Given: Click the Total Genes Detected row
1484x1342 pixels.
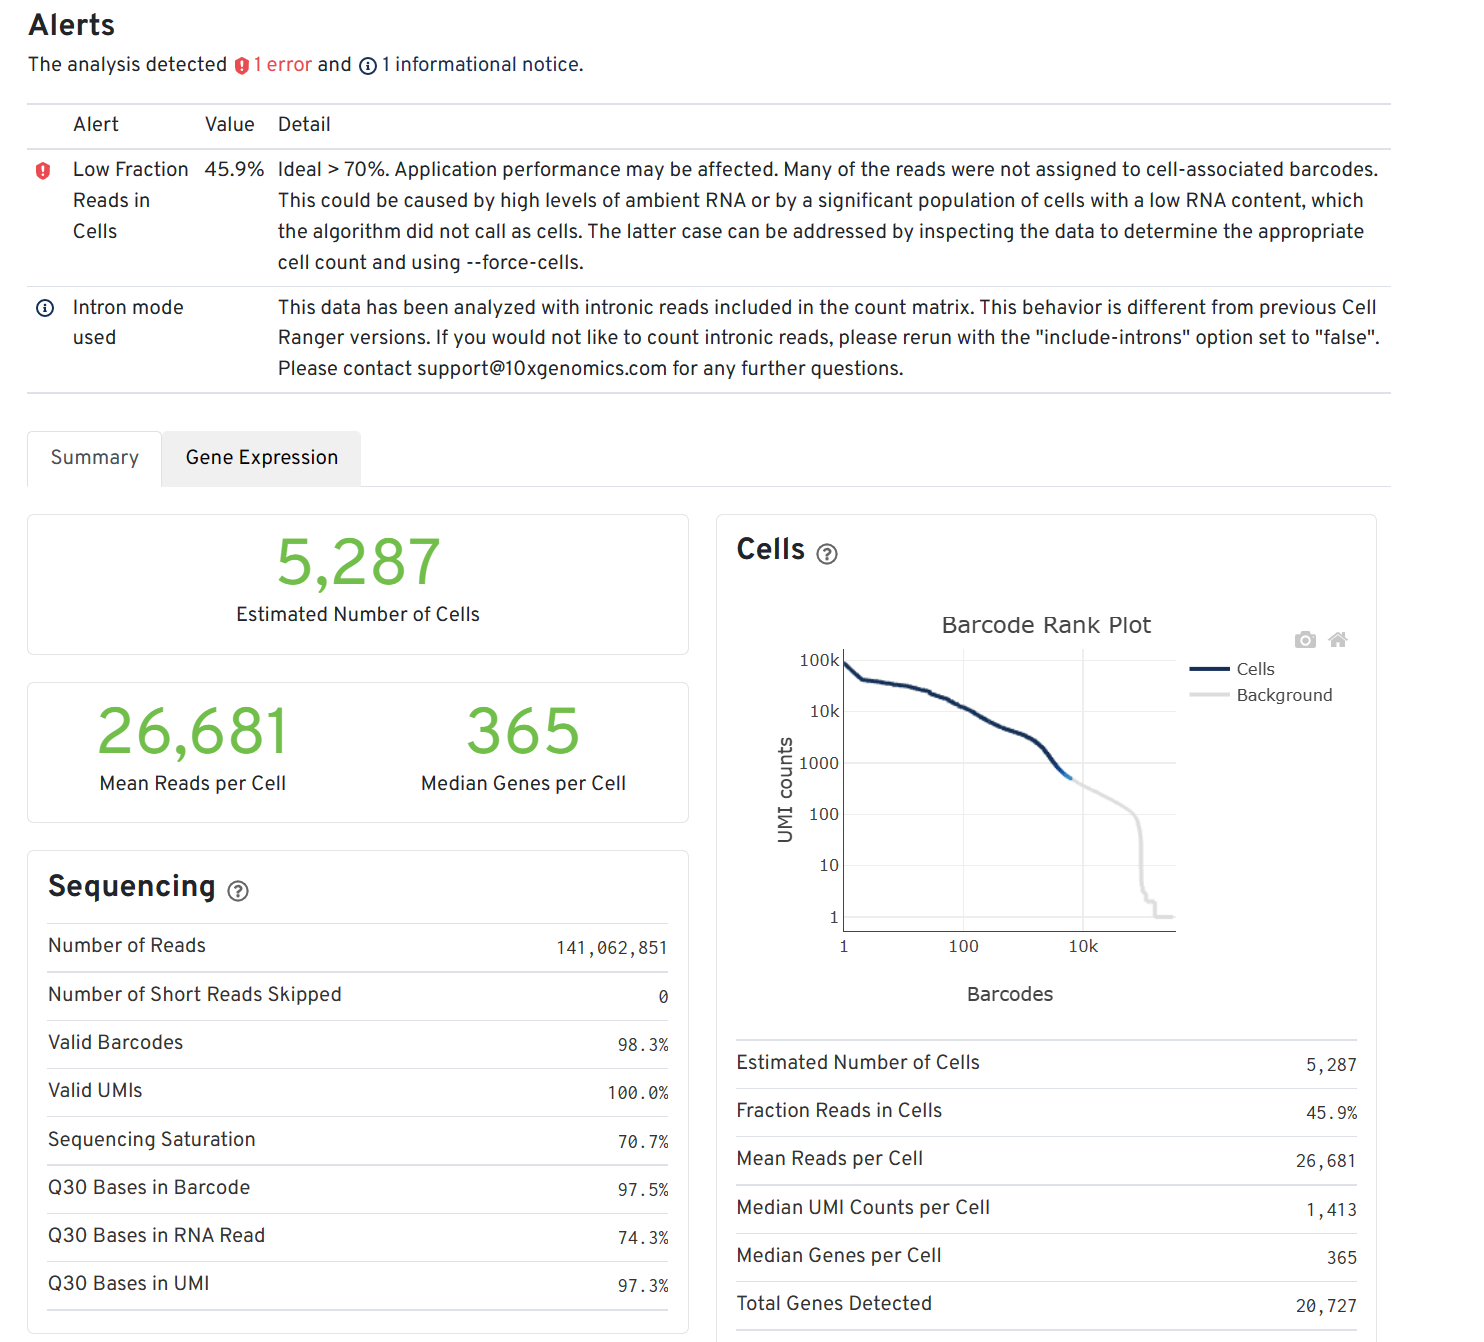Looking at the screenshot, I should pyautogui.click(x=1047, y=1303).
